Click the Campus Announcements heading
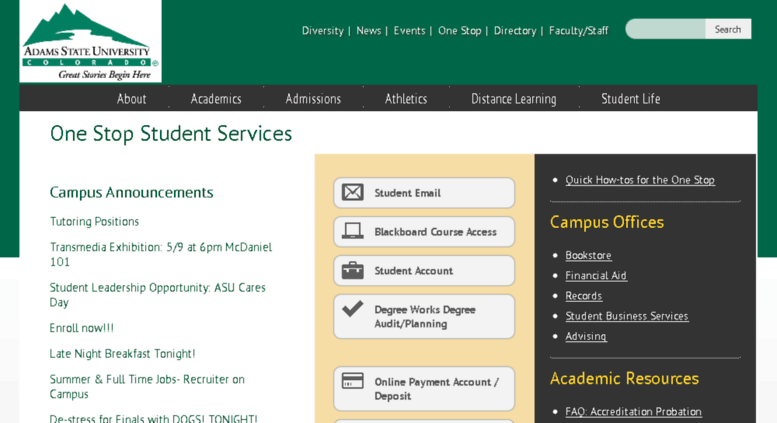Image resolution: width=777 pixels, height=423 pixels. point(131,192)
